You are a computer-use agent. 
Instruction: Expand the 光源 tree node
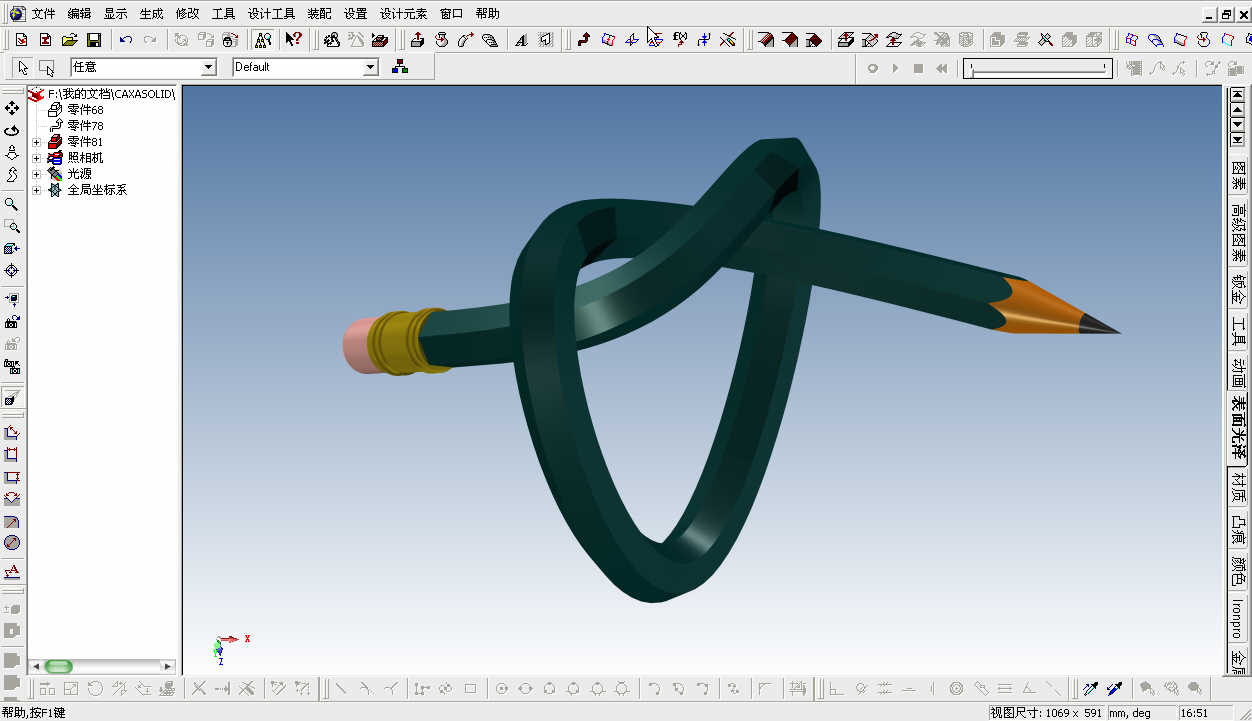click(37, 174)
